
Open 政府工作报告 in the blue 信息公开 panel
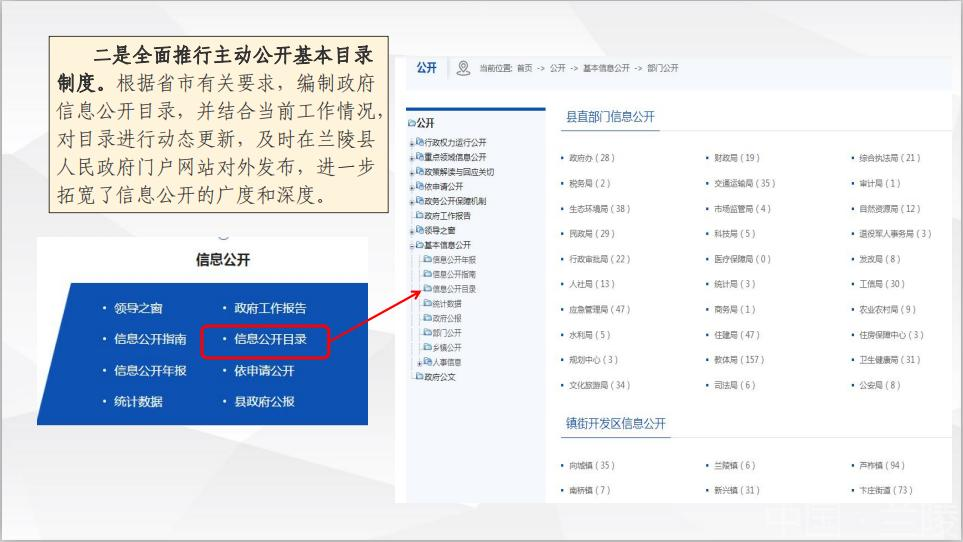(x=270, y=308)
